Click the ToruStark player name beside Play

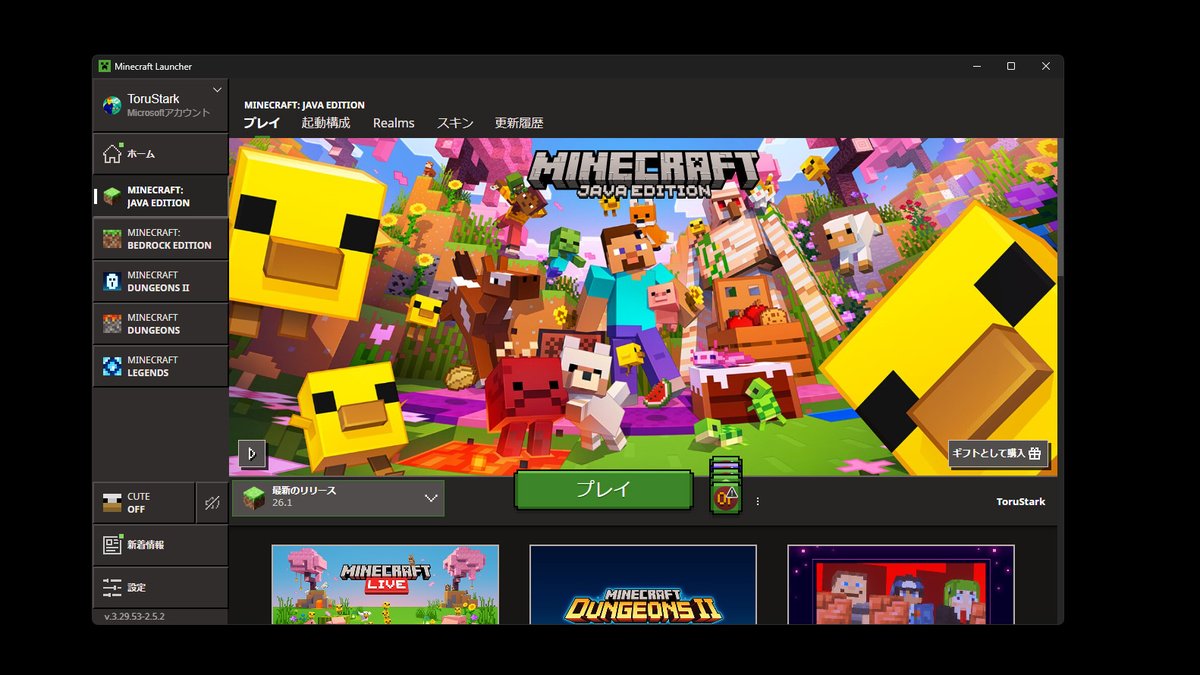click(x=1021, y=501)
